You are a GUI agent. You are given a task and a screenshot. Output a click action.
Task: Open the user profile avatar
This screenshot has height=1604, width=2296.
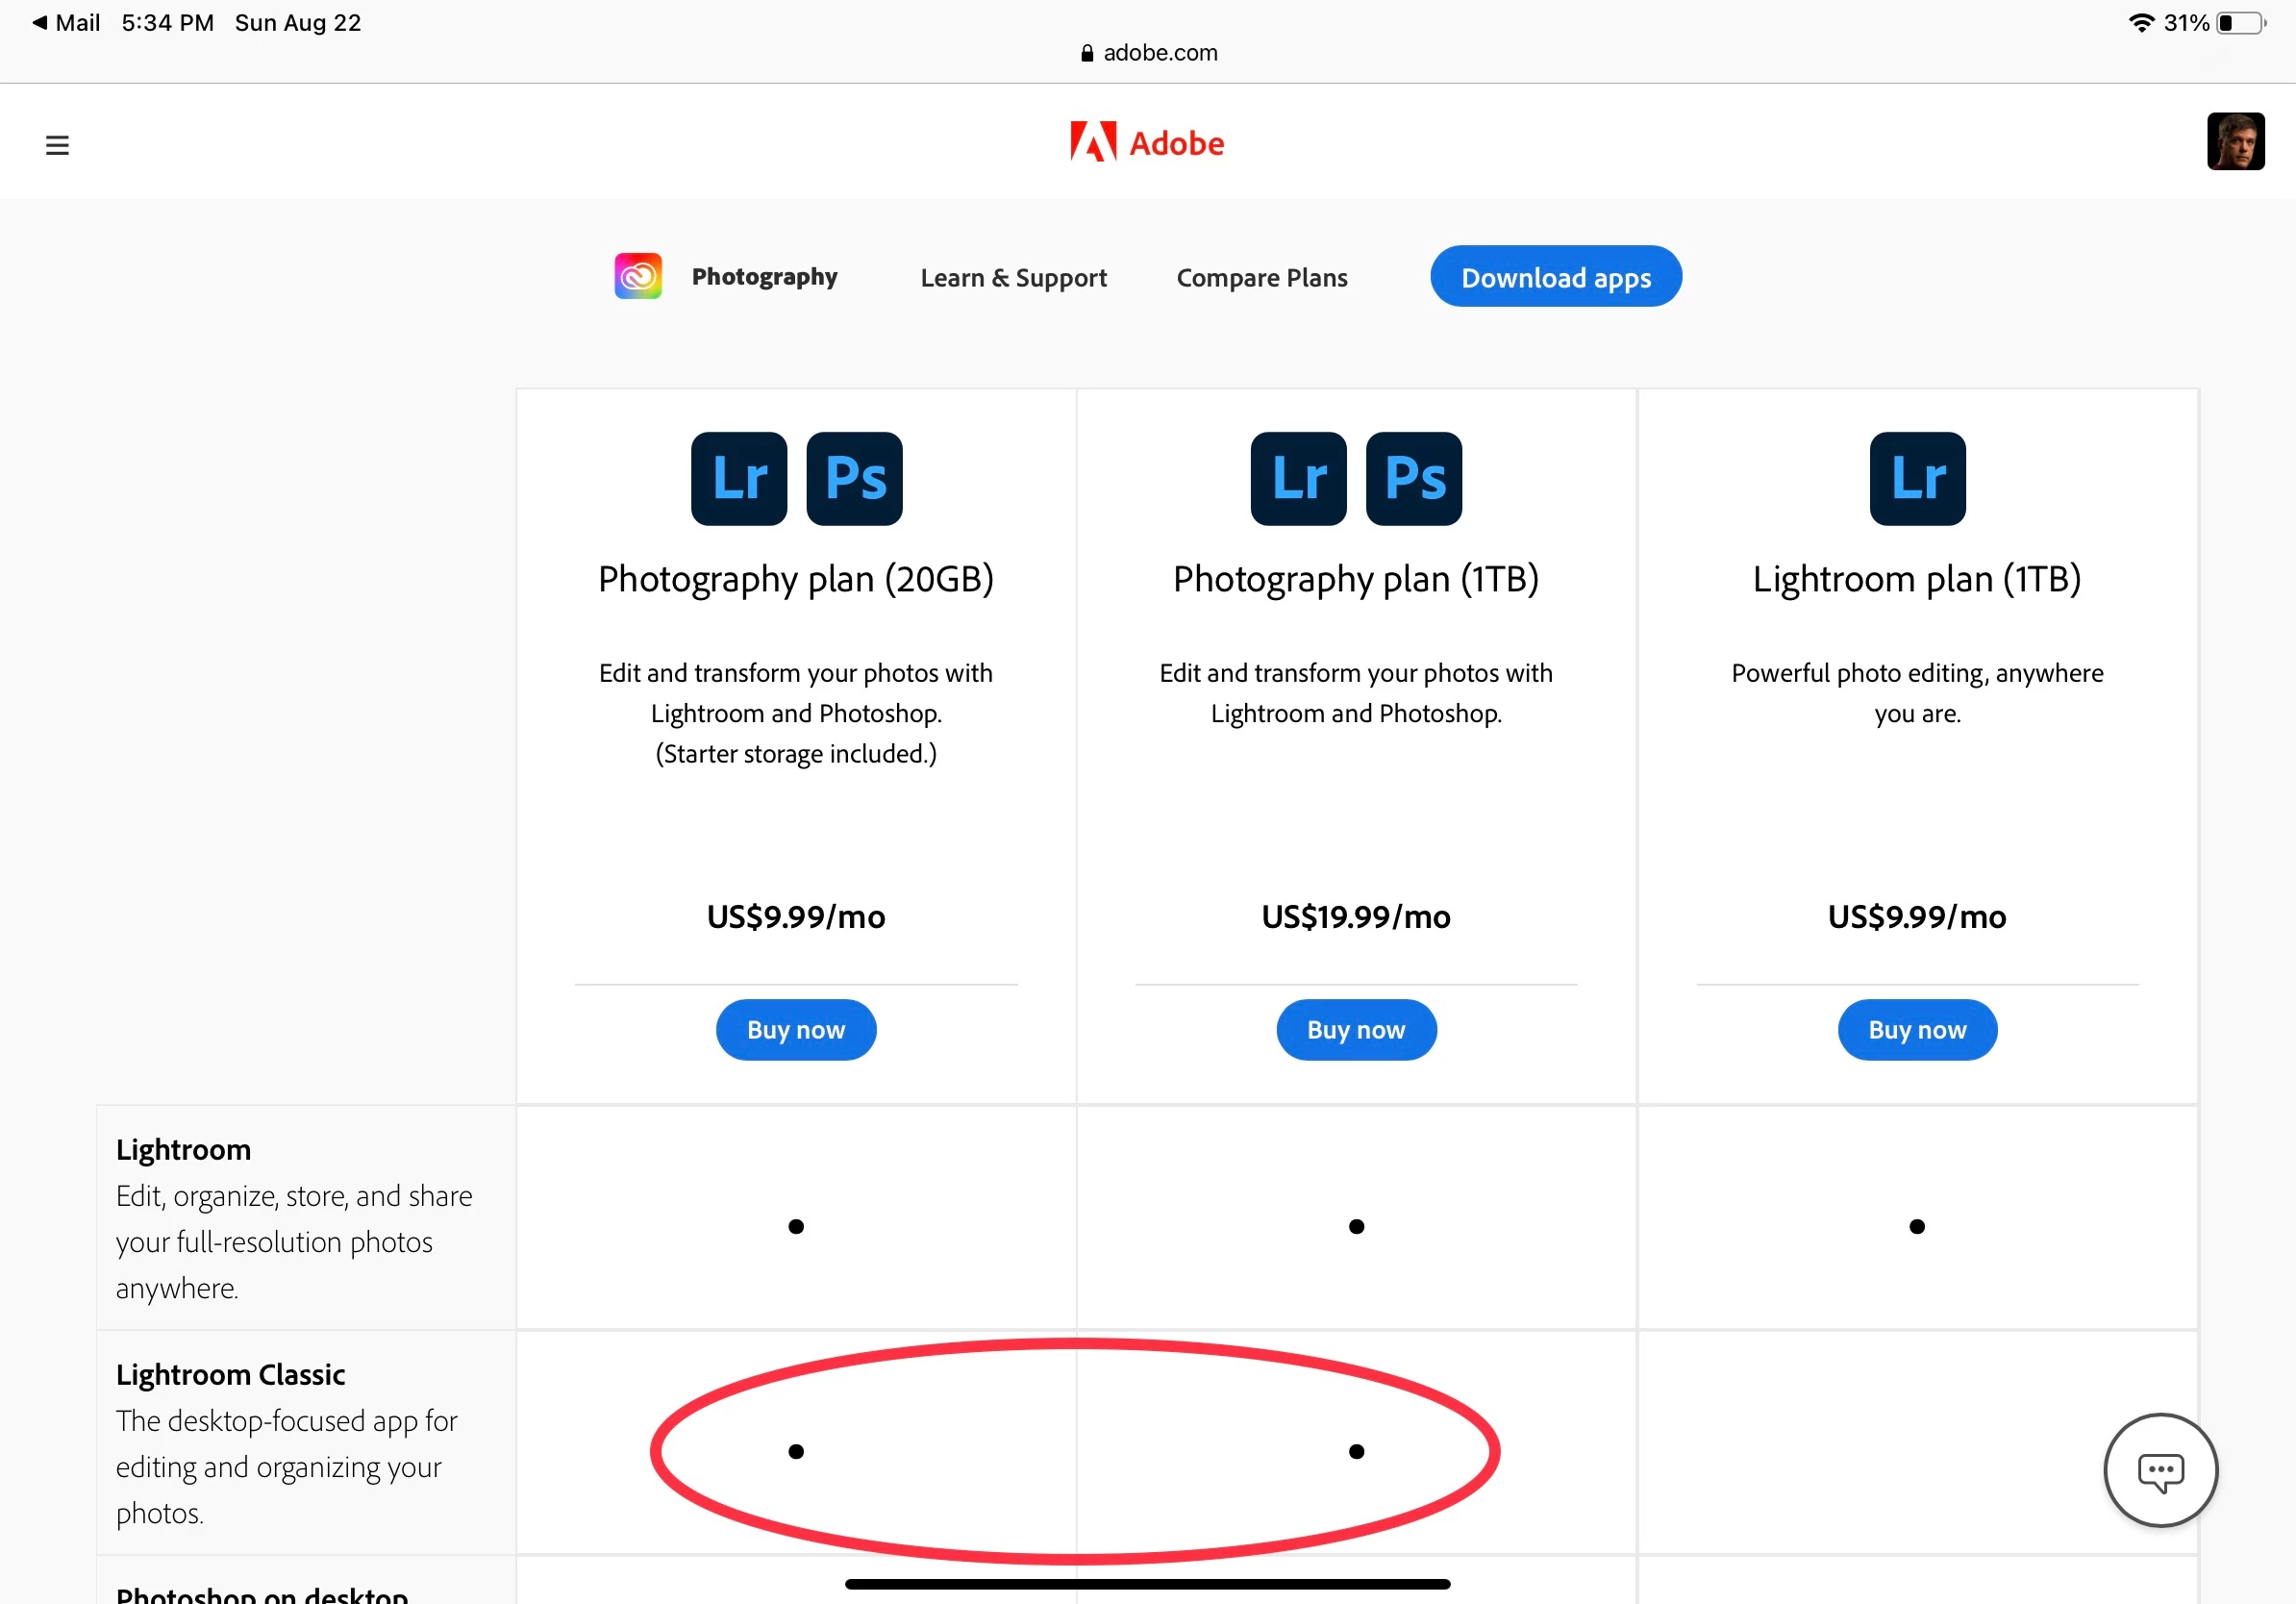(x=2235, y=141)
